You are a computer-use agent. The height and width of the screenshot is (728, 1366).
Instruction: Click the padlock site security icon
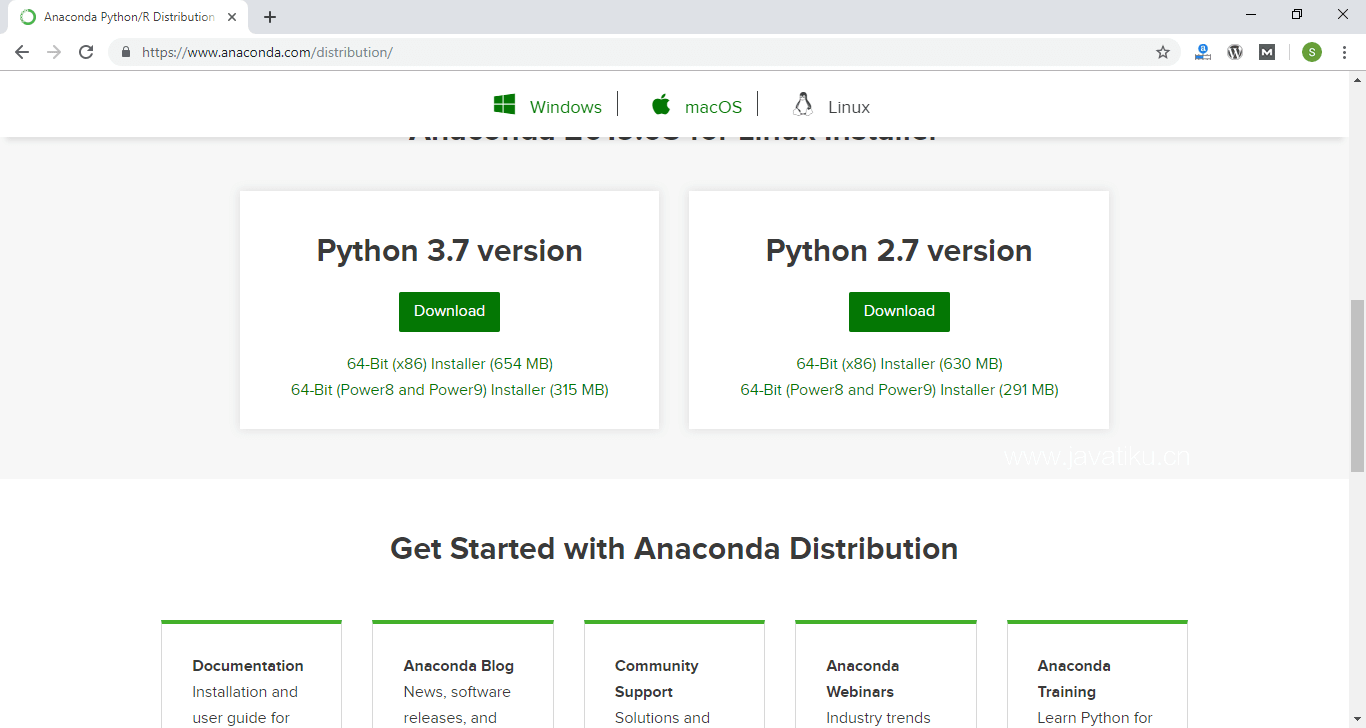126,52
